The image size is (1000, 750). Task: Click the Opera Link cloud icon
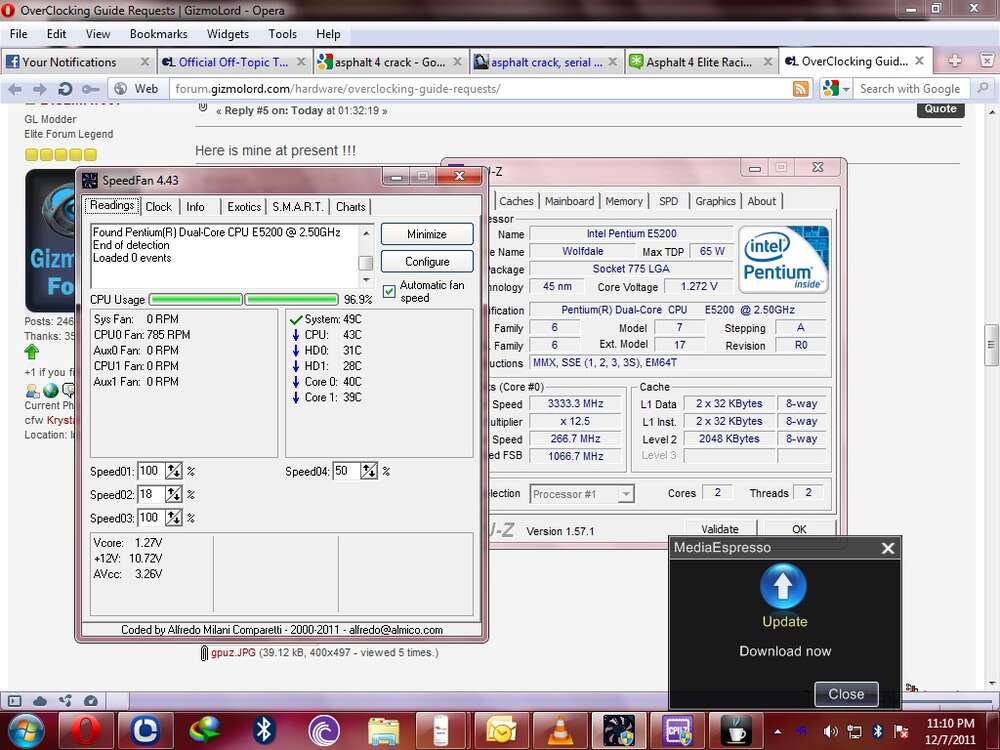coord(40,701)
